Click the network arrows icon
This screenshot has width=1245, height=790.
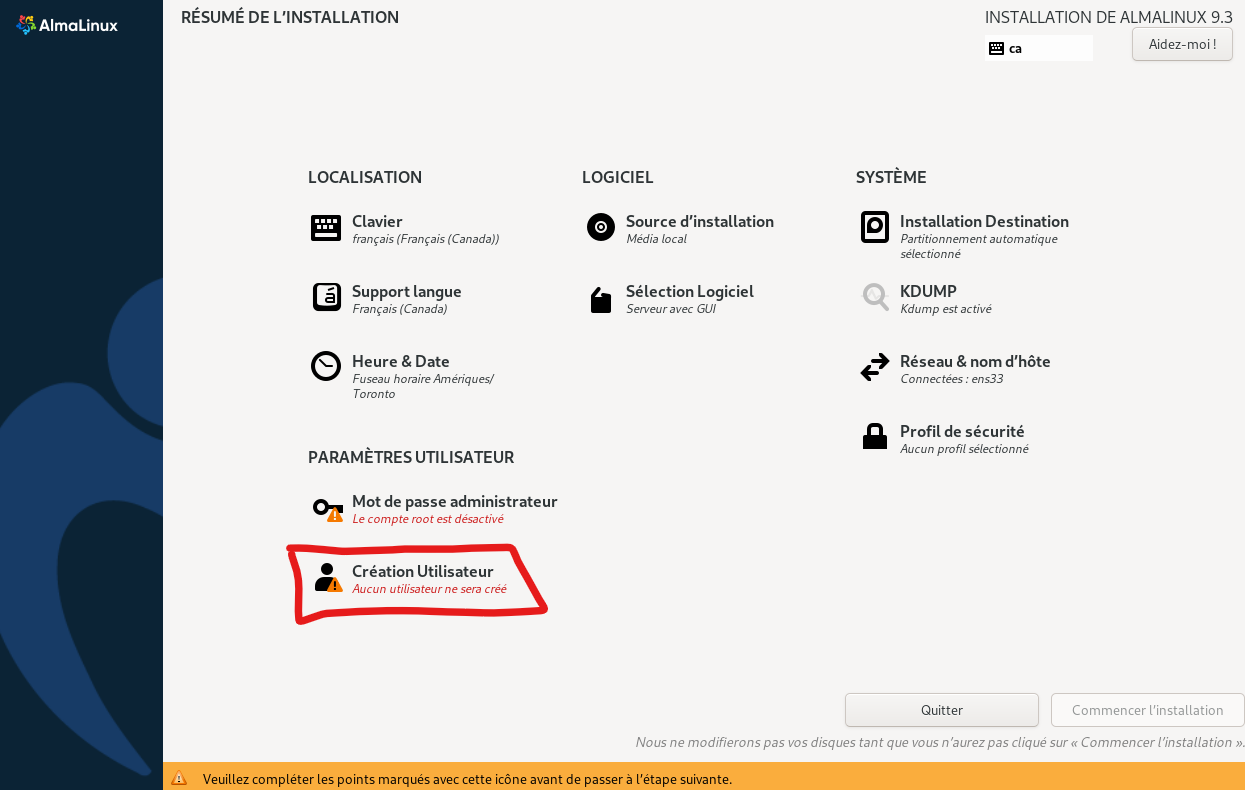click(874, 367)
